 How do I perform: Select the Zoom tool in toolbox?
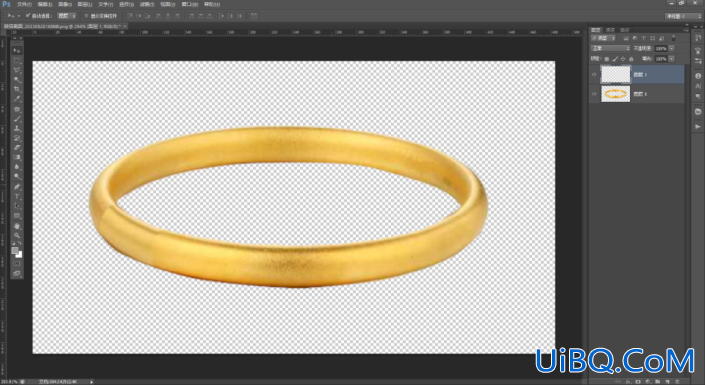pyautogui.click(x=17, y=235)
